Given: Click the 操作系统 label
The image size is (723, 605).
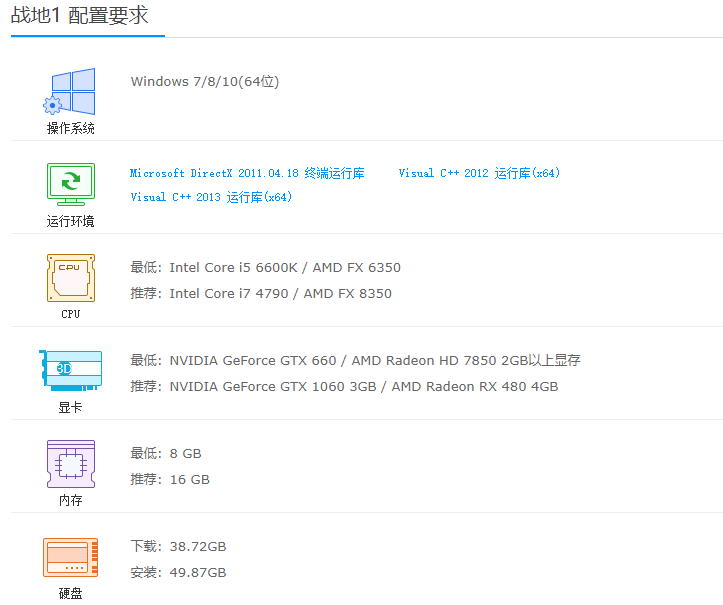Looking at the screenshot, I should [x=71, y=128].
